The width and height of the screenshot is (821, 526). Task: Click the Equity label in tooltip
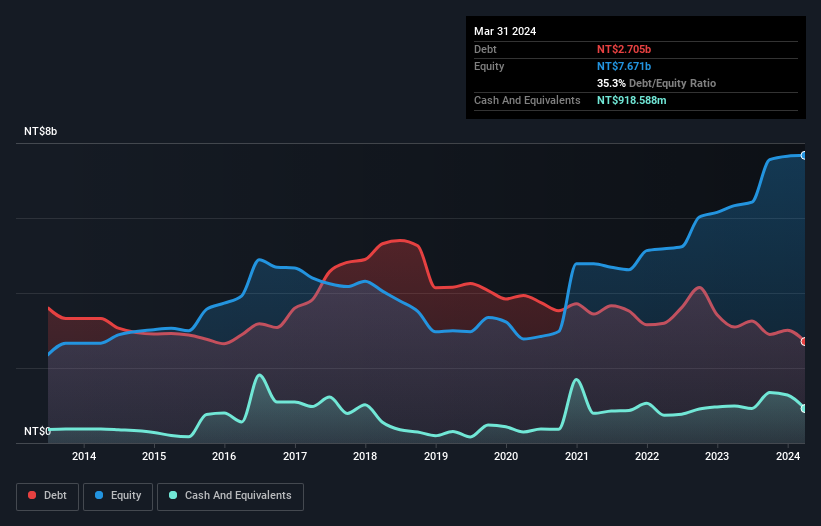tap(489, 66)
